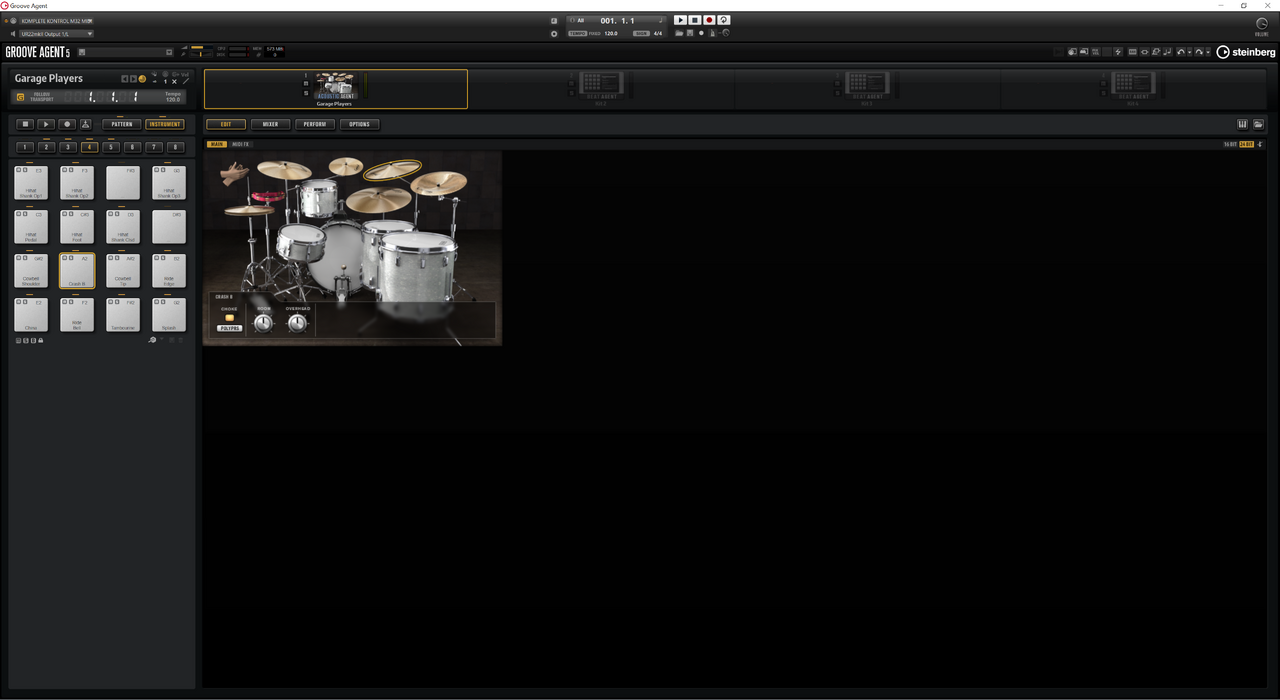Toggle loop mode in the transport
Image resolution: width=1280 pixels, height=700 pixels.
point(724,20)
